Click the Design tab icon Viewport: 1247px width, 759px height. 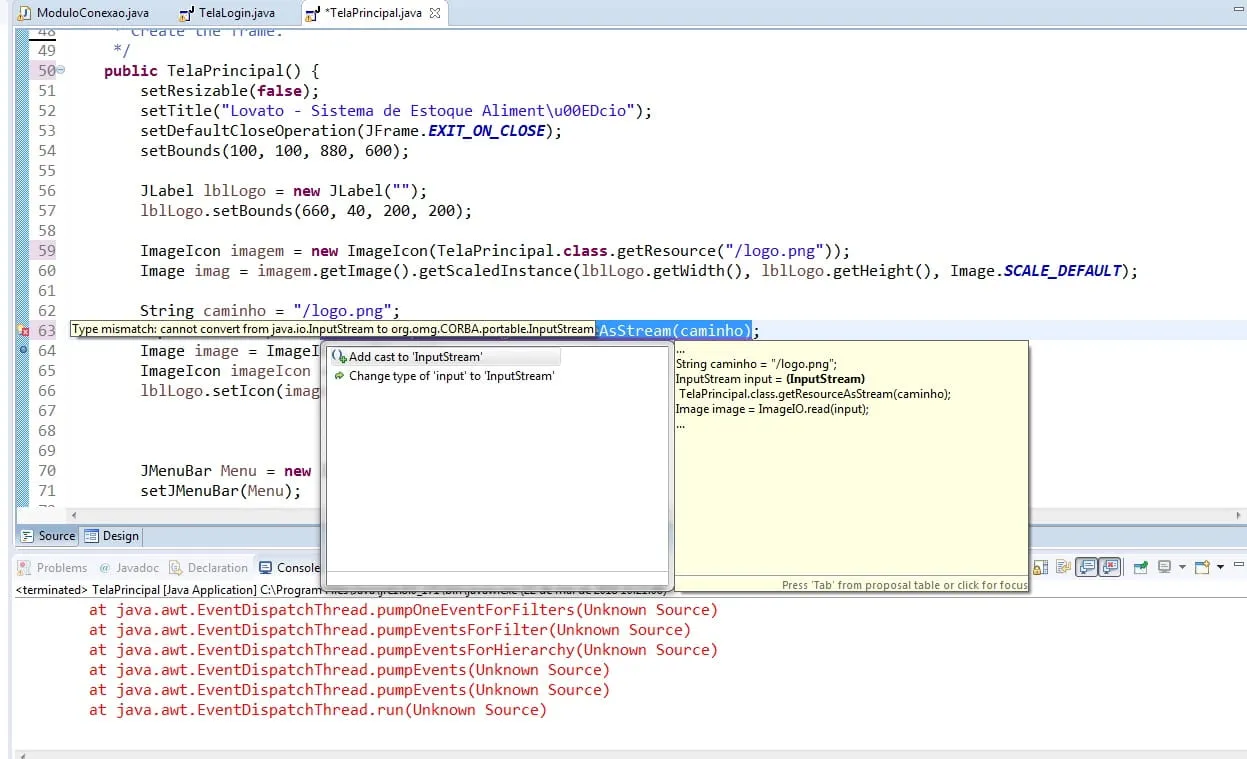[x=91, y=536]
